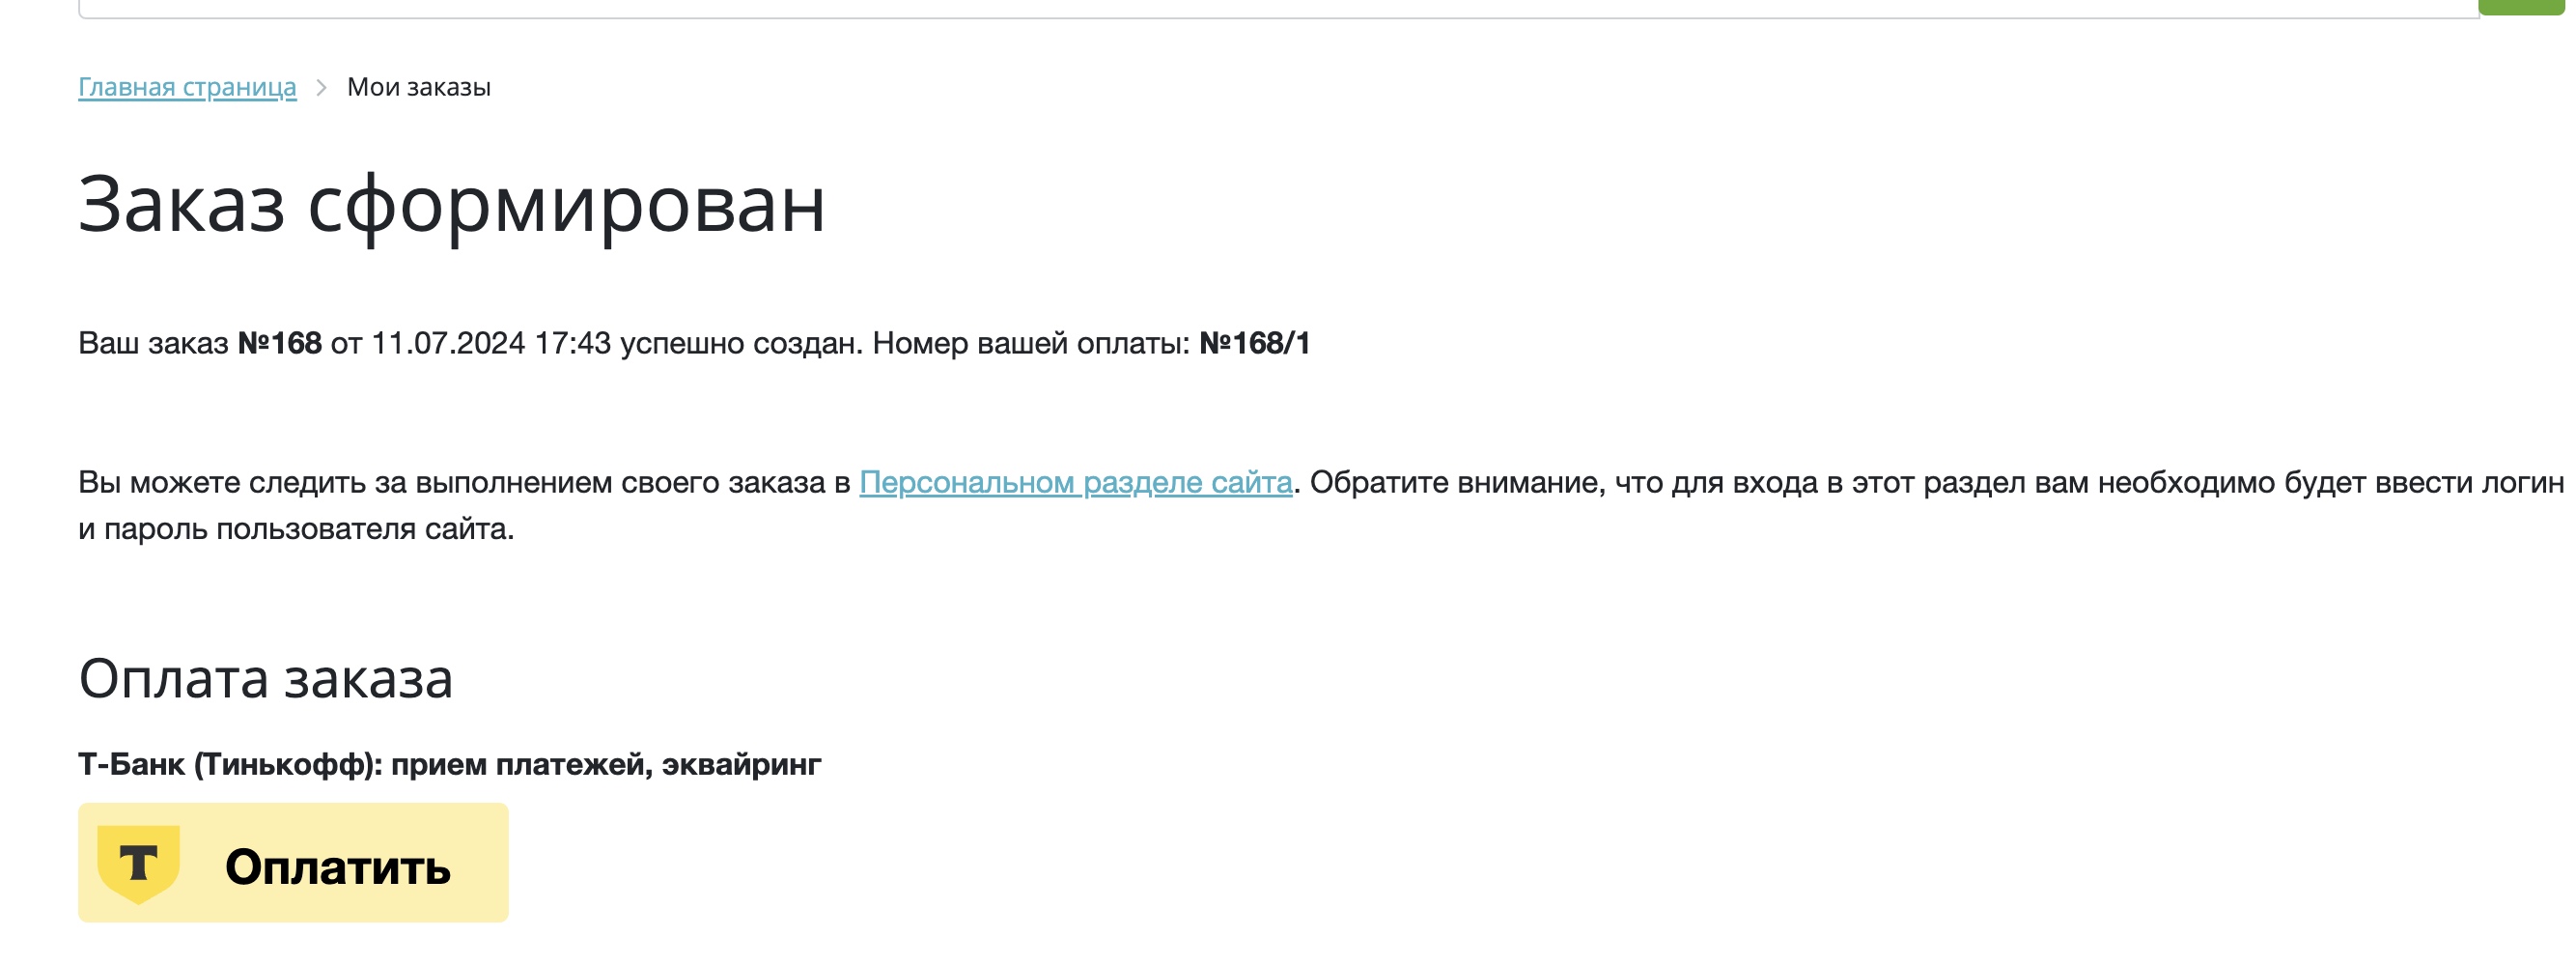2576x966 pixels.
Task: Click the order date 11.07.2024 17:43
Action: pyautogui.click(x=490, y=344)
